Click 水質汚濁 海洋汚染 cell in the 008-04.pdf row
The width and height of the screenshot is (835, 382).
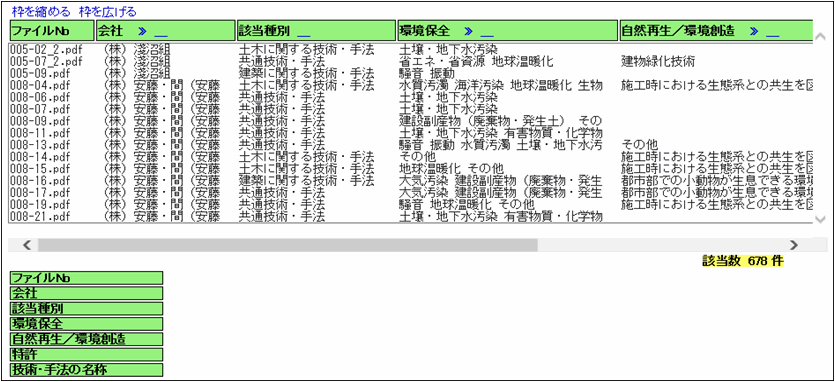click(501, 84)
